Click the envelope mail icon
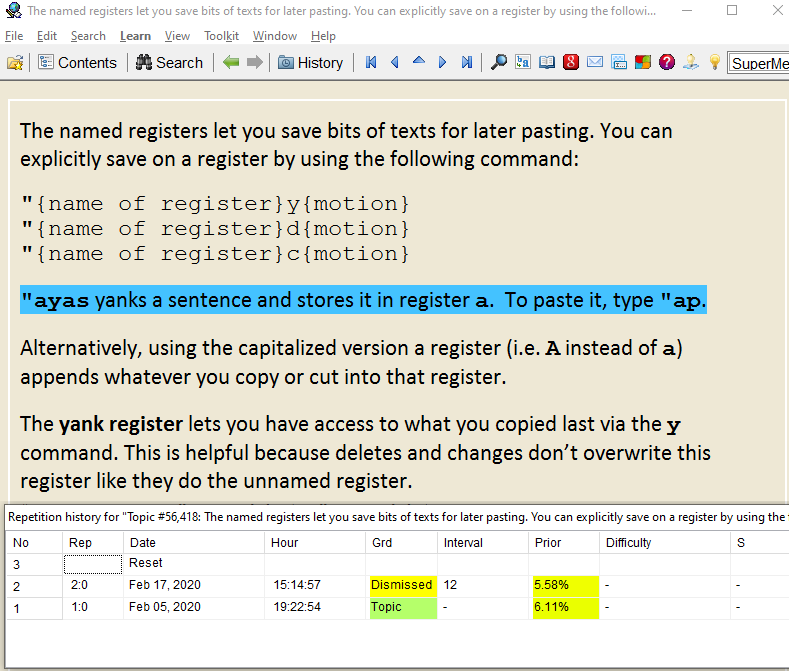This screenshot has height=671, width=789. [595, 62]
